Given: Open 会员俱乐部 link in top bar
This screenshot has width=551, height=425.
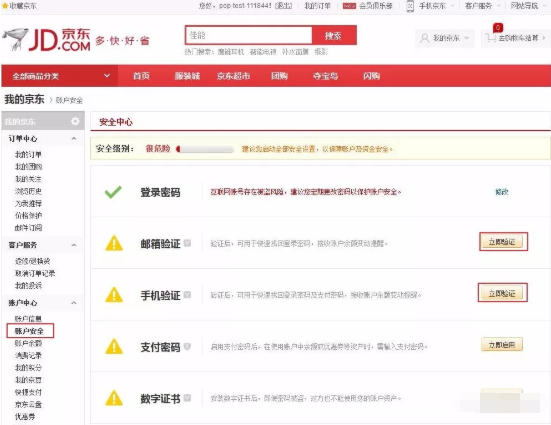Looking at the screenshot, I should coord(375,6).
